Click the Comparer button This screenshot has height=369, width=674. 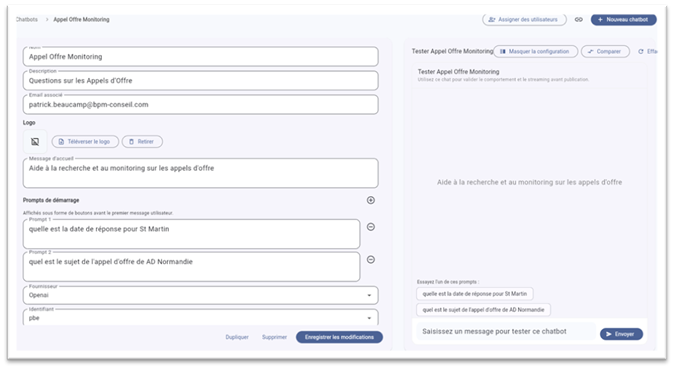[x=605, y=51]
